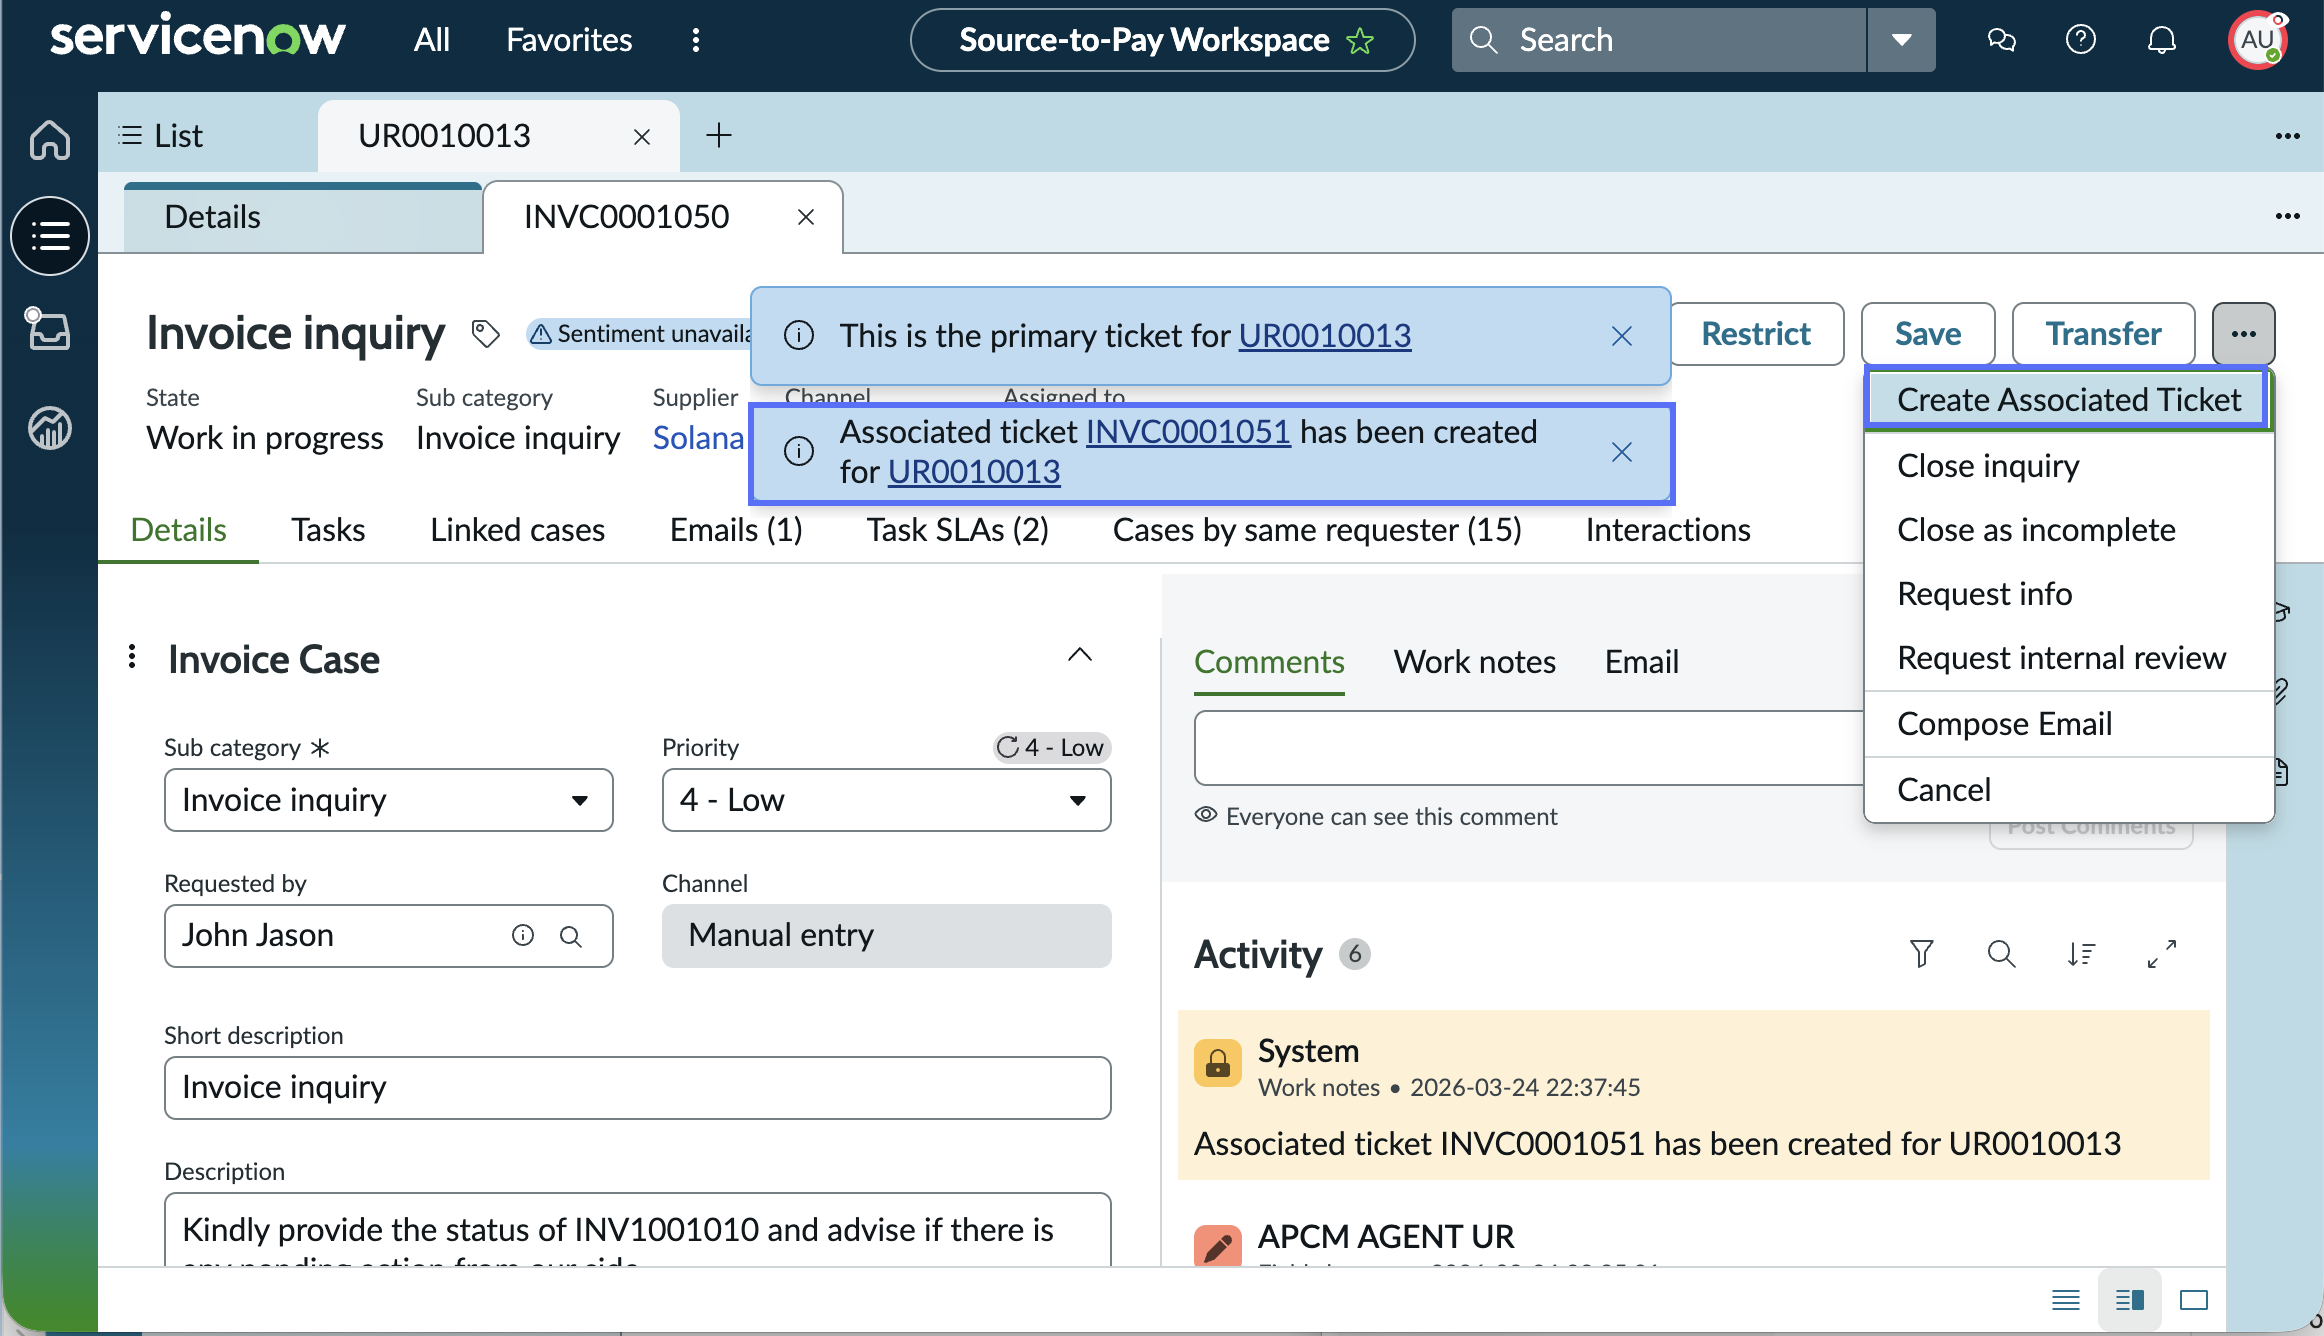This screenshot has width=2324, height=1336.
Task: Choose Close inquiry from the menu
Action: 2069,466
